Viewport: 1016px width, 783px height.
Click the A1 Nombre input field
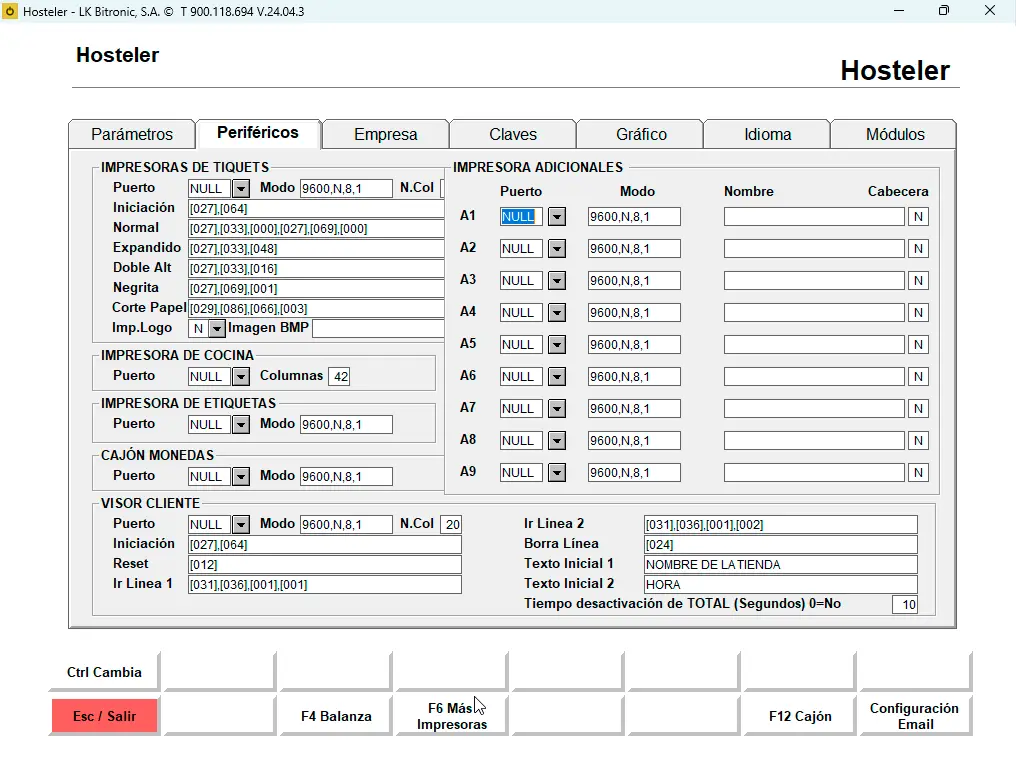coord(814,216)
